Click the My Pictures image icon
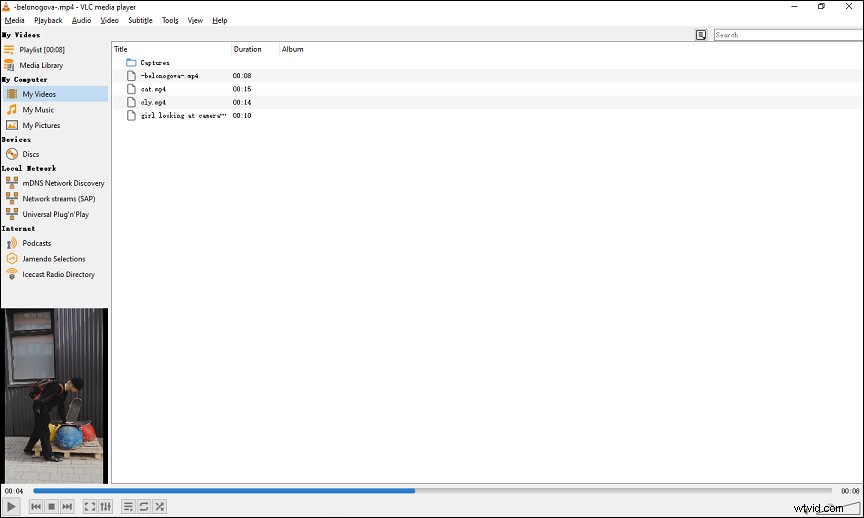Screen dimensions: 864x518 [12, 125]
